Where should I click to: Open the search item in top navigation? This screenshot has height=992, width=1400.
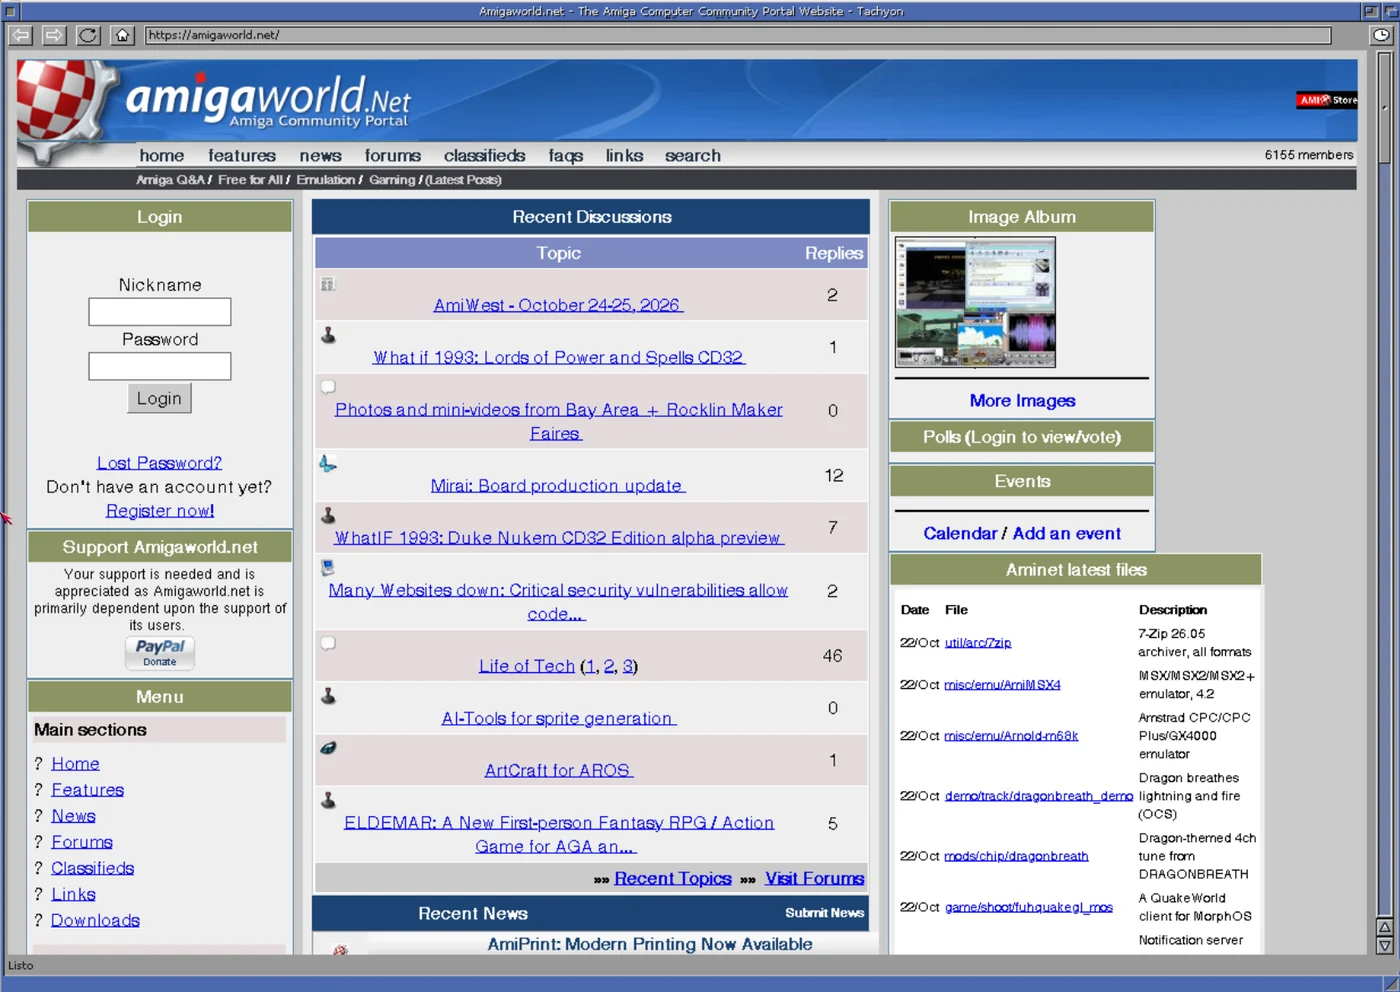(693, 156)
